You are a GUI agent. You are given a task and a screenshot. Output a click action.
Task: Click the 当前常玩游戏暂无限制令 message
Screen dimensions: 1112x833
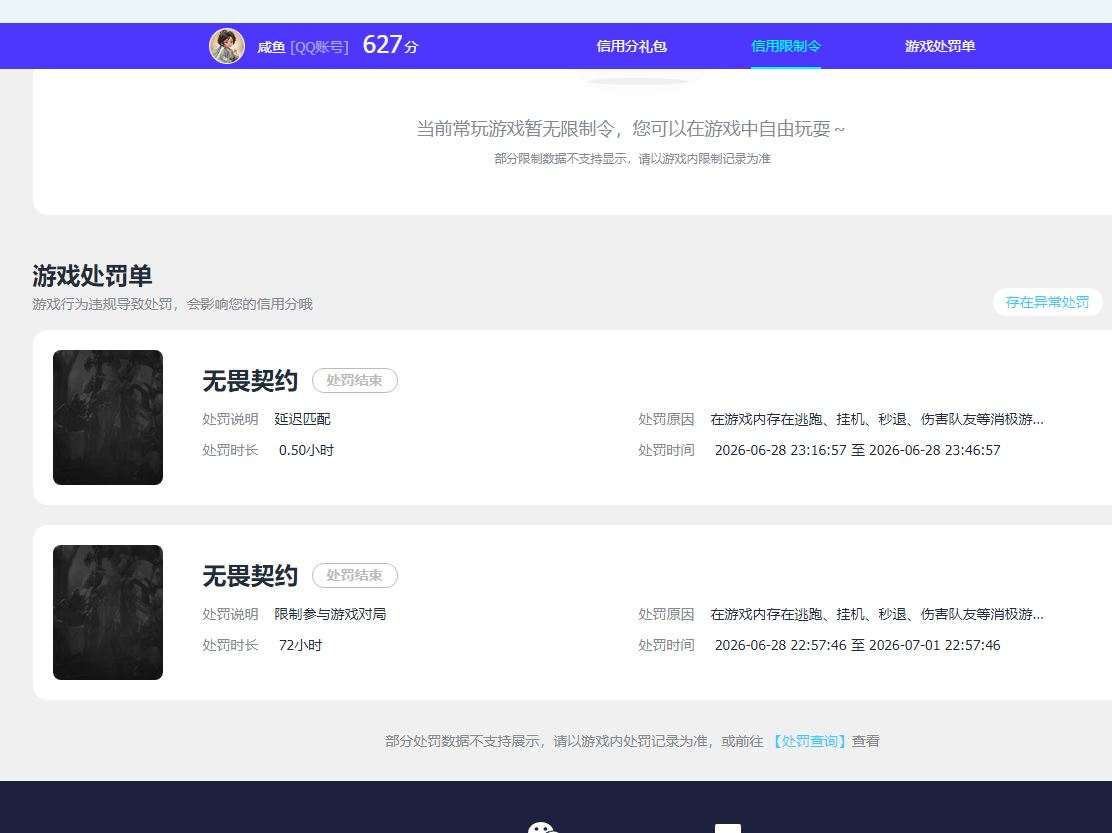(x=630, y=129)
